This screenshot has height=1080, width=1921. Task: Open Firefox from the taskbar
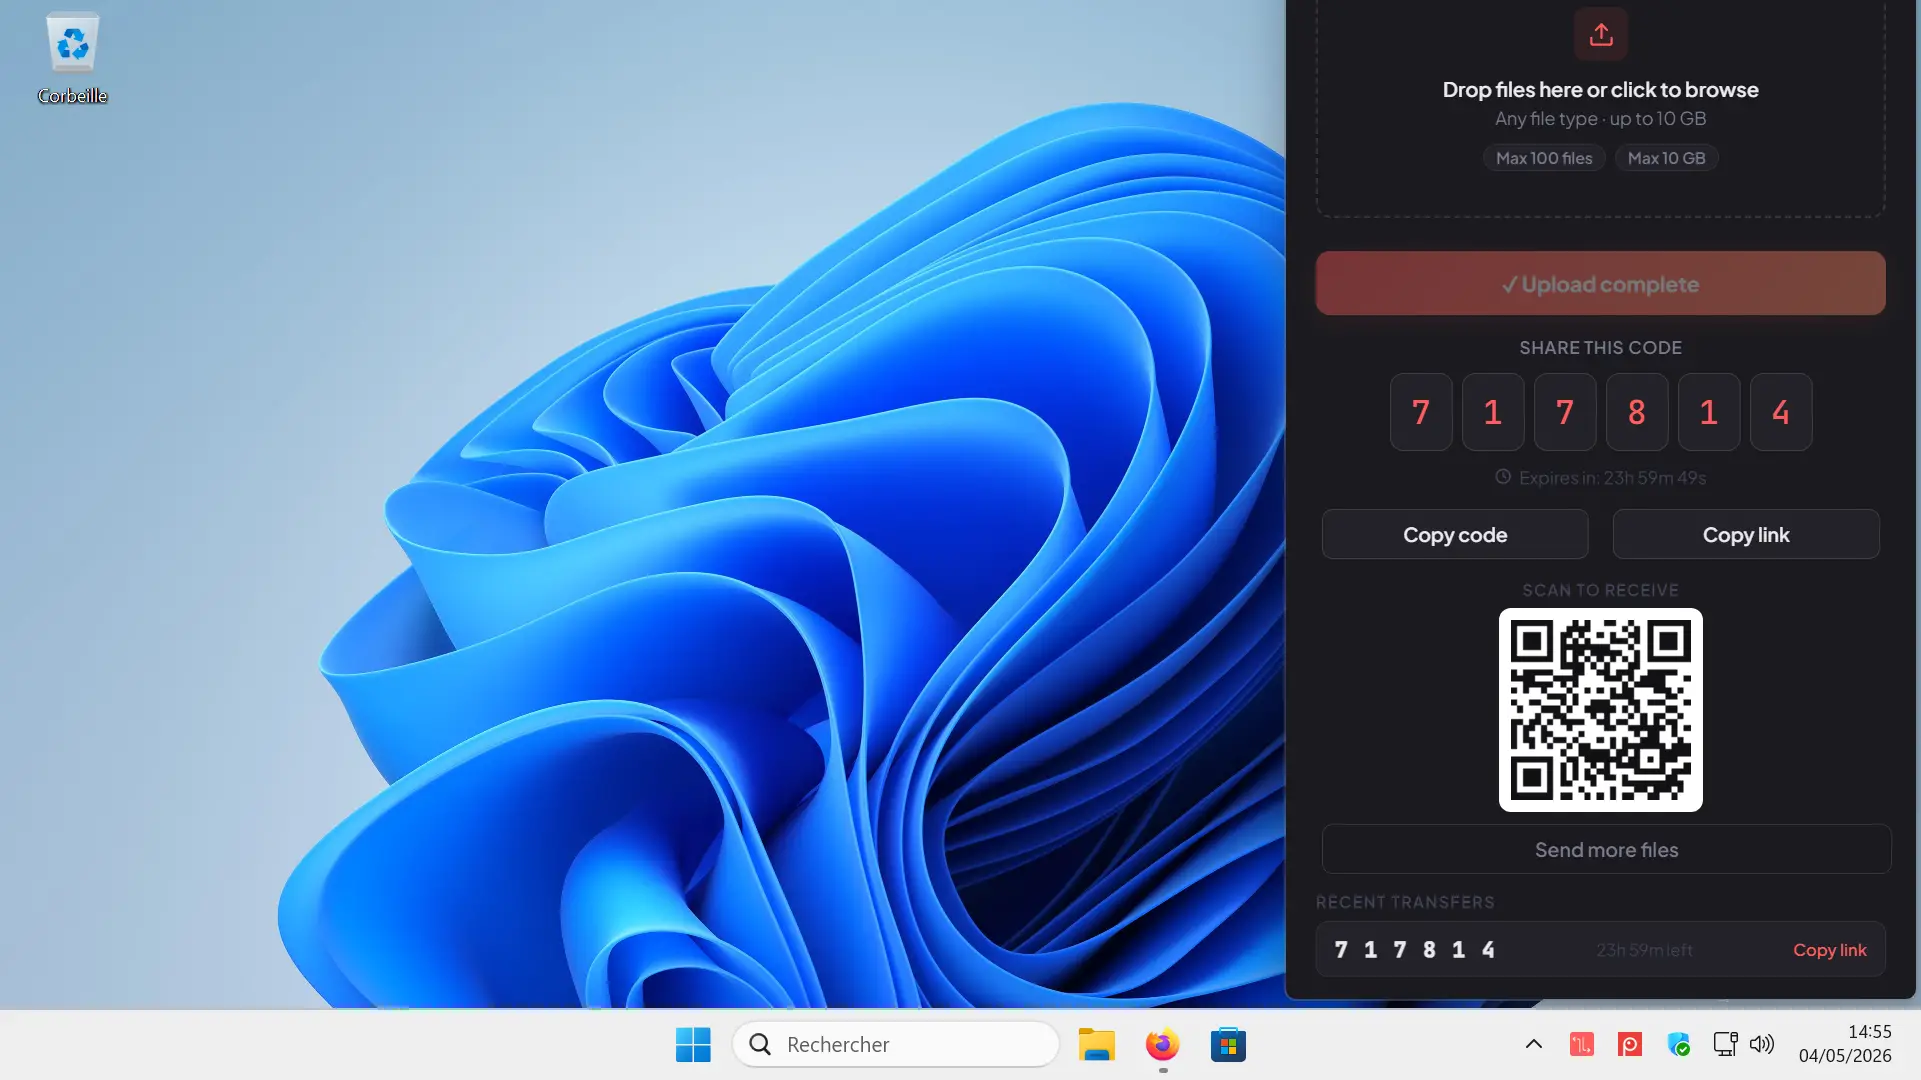click(x=1162, y=1045)
